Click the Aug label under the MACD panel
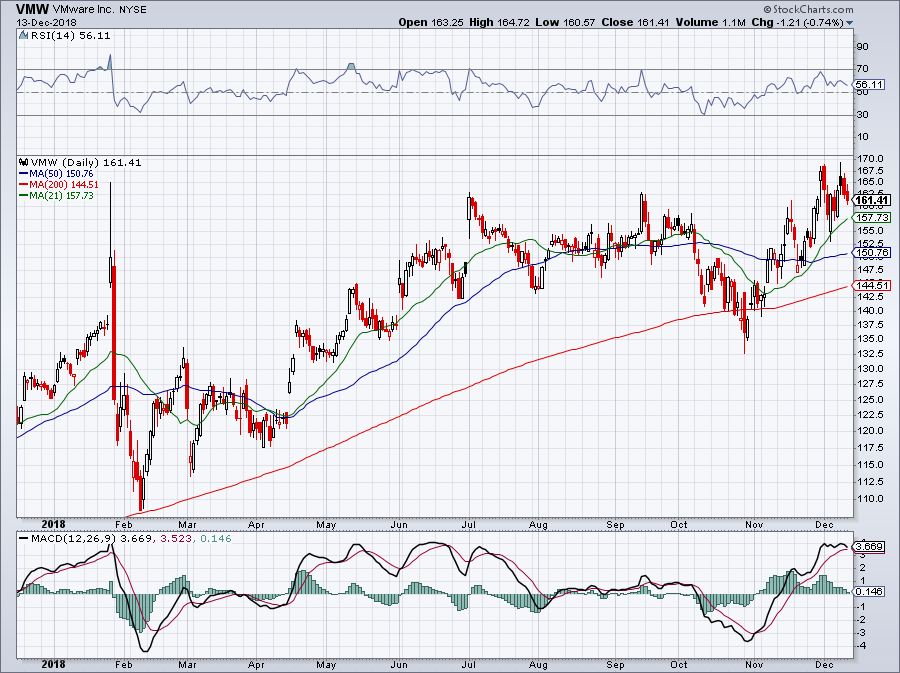The image size is (900, 673). (x=538, y=665)
